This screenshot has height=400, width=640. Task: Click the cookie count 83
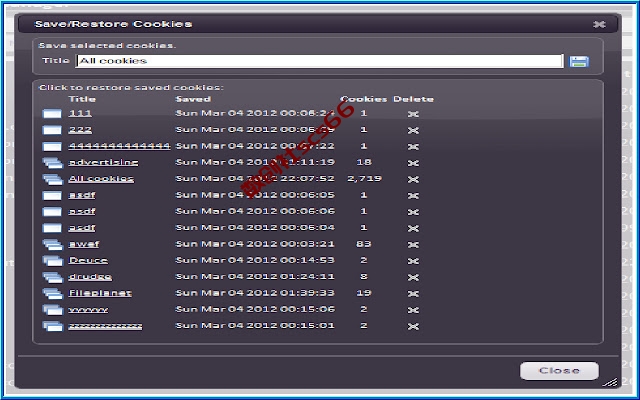tap(364, 244)
